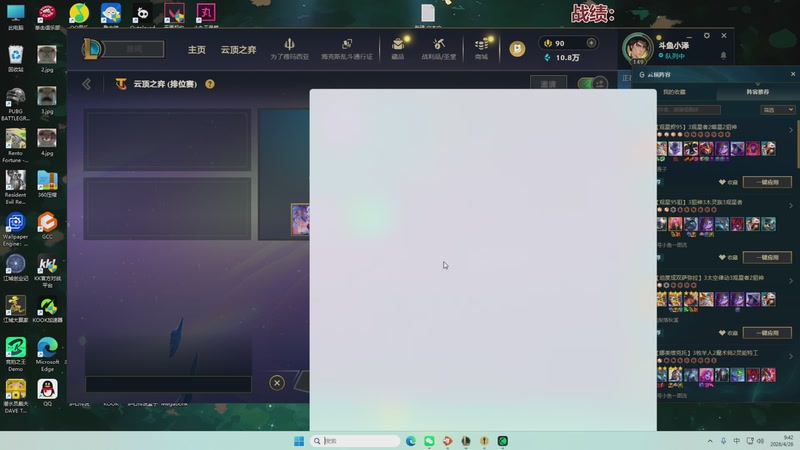Open the 回收站 Recycle Bin desktop icon
Viewport: 800px width, 450px height.
coord(15,59)
